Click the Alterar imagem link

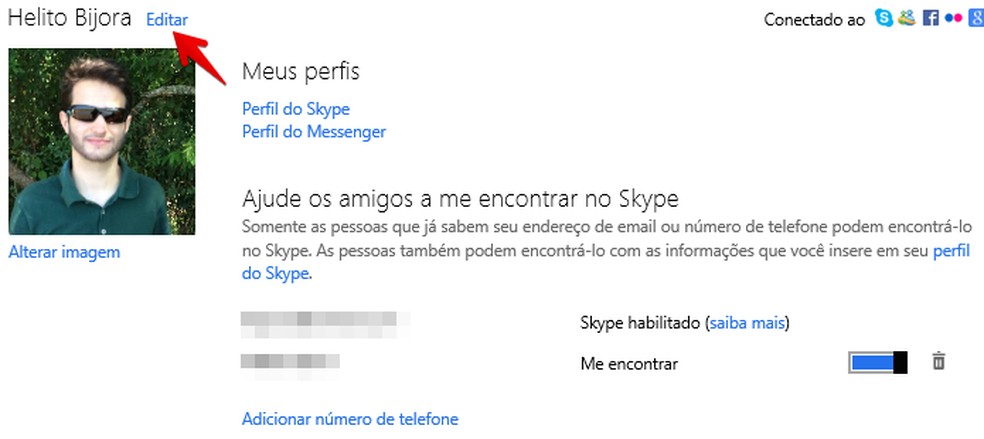(64, 252)
